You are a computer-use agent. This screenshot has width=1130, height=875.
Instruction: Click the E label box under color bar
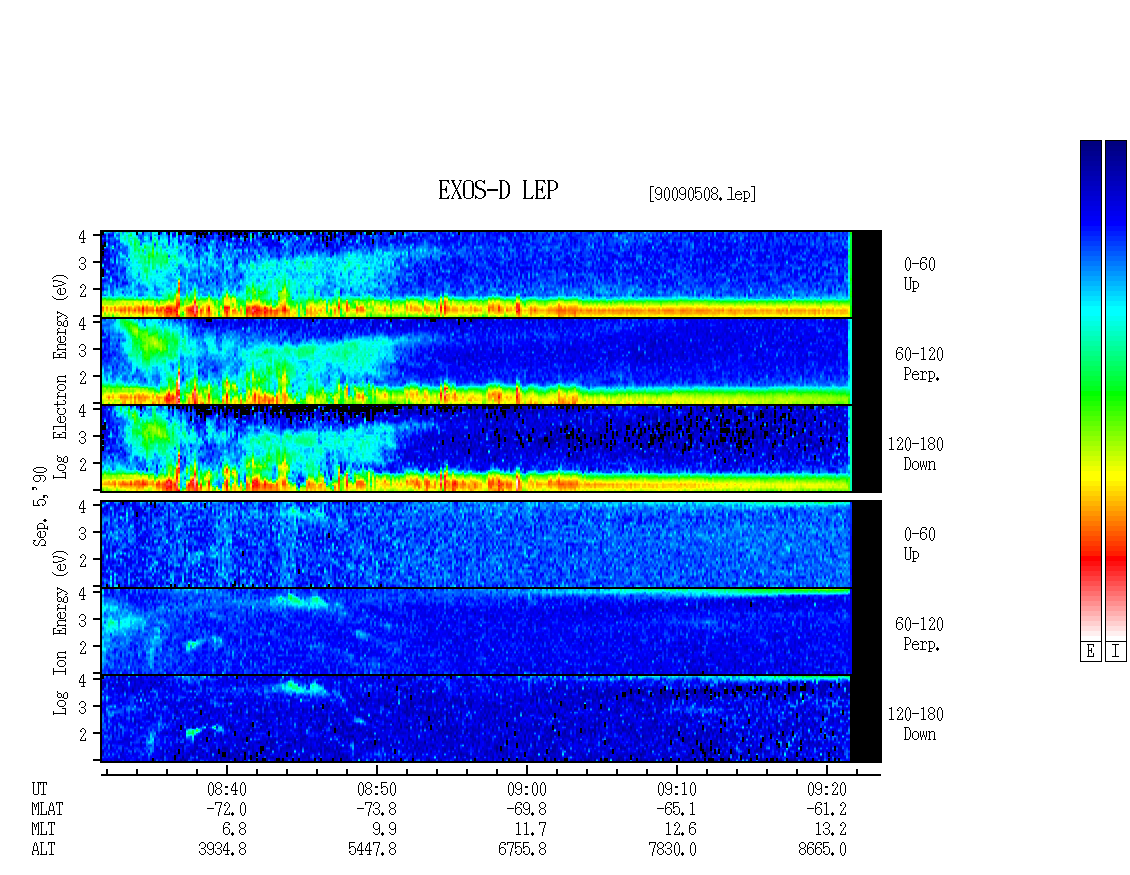1090,651
